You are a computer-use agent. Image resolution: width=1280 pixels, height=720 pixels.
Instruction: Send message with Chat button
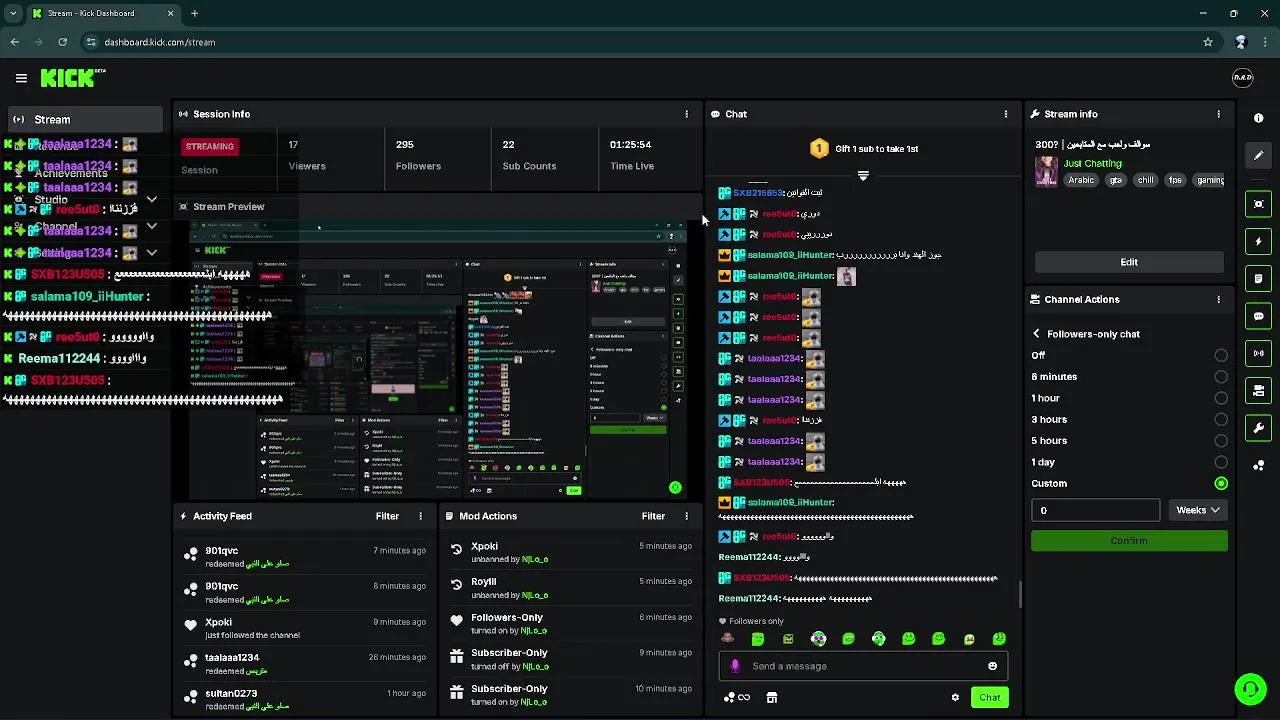tap(989, 698)
